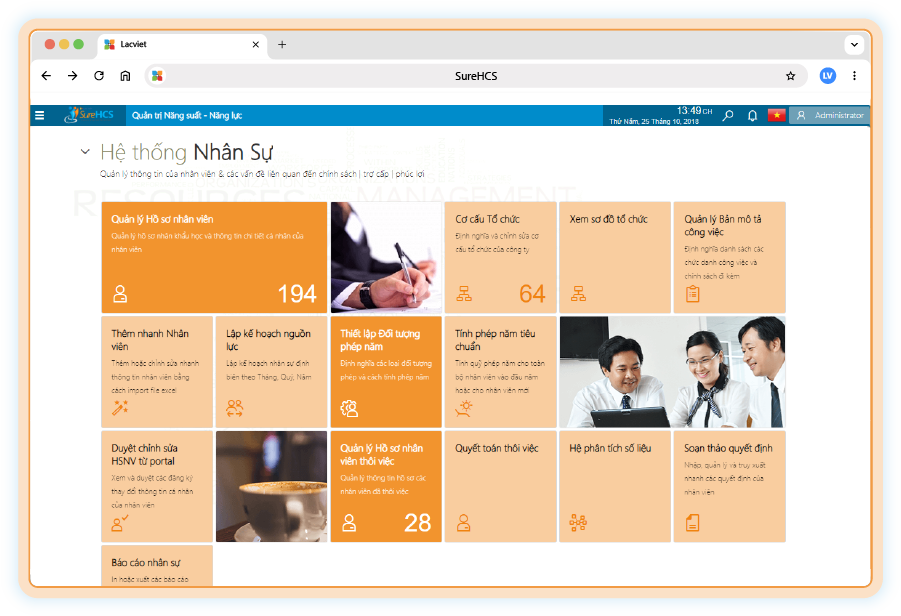Click magic wand icon in Thêm nhanh Nhân viên
This screenshot has height=616, width=901.
(x=120, y=408)
